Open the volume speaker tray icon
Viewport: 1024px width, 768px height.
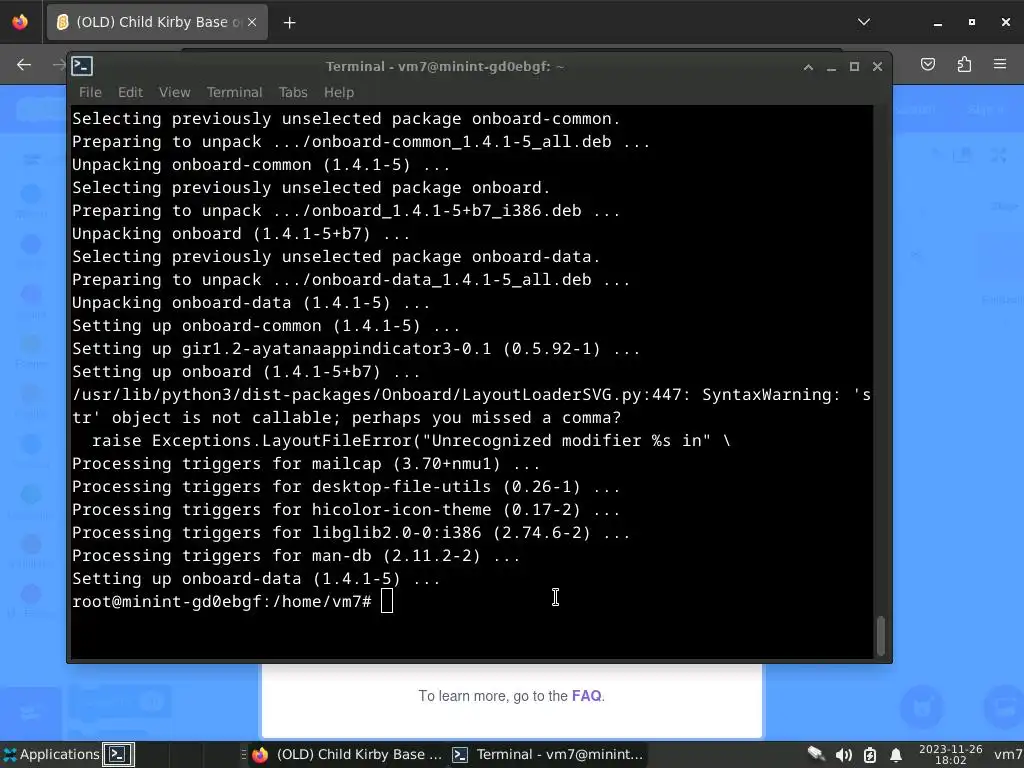coord(843,755)
